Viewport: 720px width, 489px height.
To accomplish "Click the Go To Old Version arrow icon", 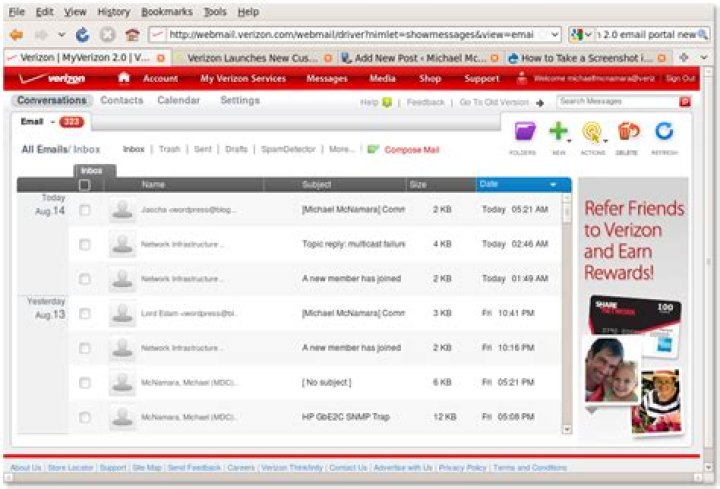I will coord(540,103).
